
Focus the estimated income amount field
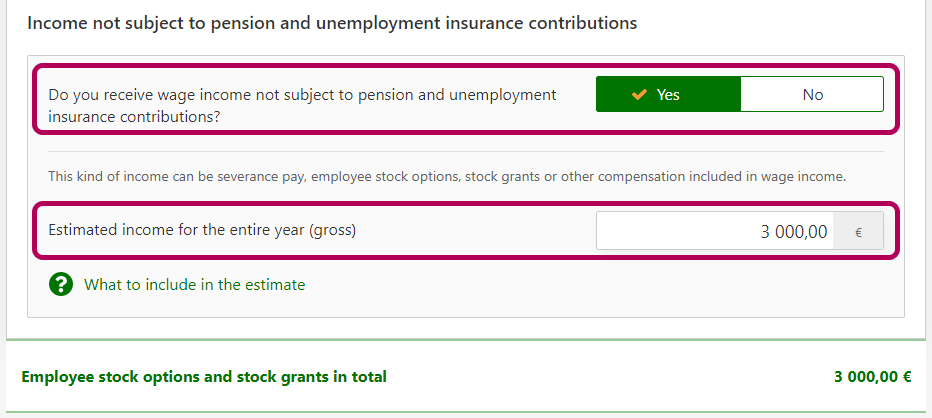(x=715, y=231)
